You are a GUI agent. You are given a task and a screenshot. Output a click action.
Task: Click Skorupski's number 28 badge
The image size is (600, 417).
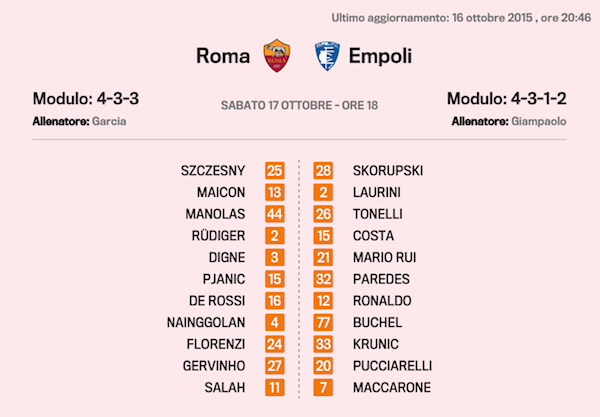(324, 170)
